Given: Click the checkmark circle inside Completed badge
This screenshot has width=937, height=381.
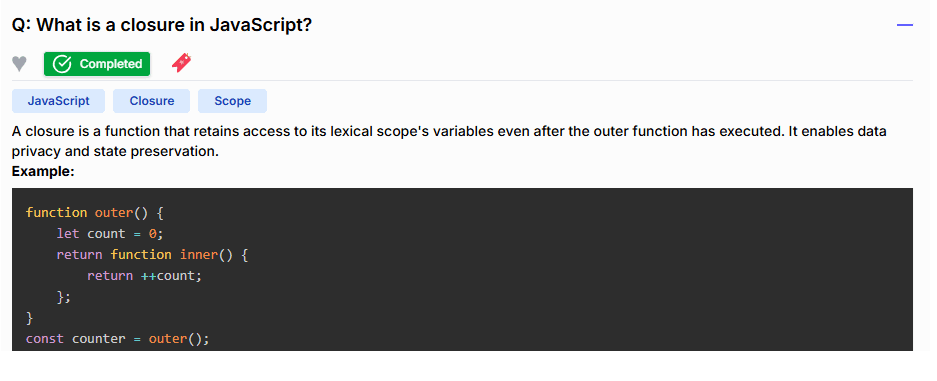Looking at the screenshot, I should click(x=62, y=64).
